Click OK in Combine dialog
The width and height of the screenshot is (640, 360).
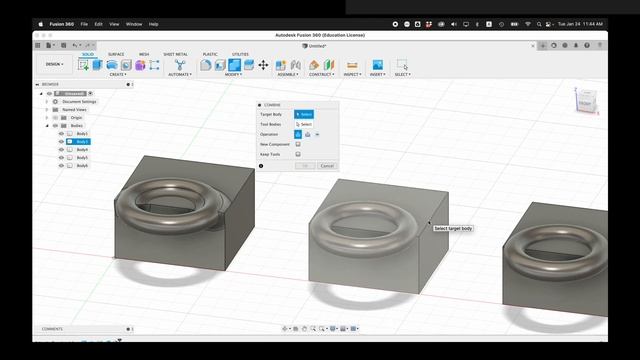point(305,166)
